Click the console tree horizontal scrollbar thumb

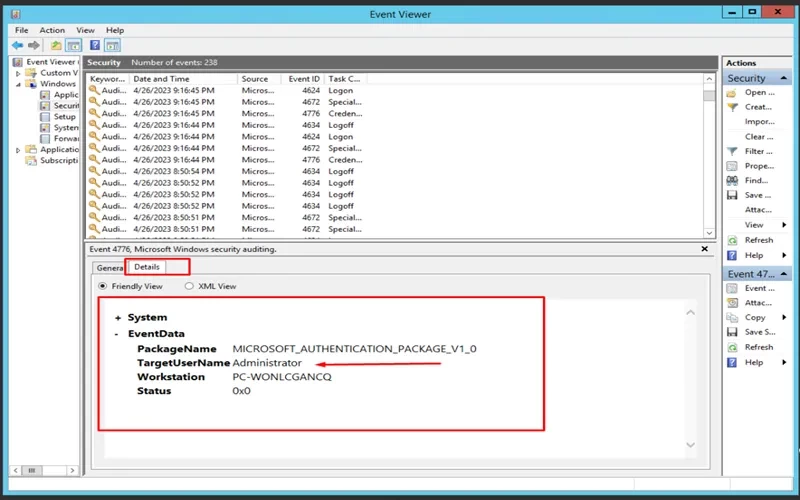pyautogui.click(x=32, y=470)
